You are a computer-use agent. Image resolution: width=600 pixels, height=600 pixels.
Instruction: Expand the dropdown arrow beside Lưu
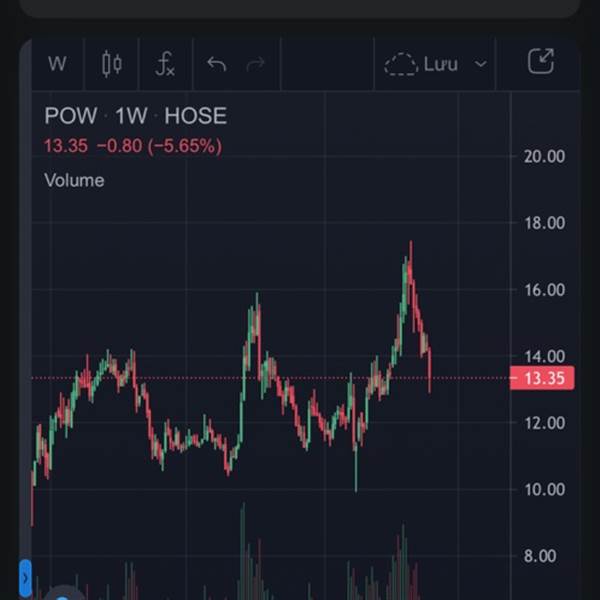[x=480, y=65]
